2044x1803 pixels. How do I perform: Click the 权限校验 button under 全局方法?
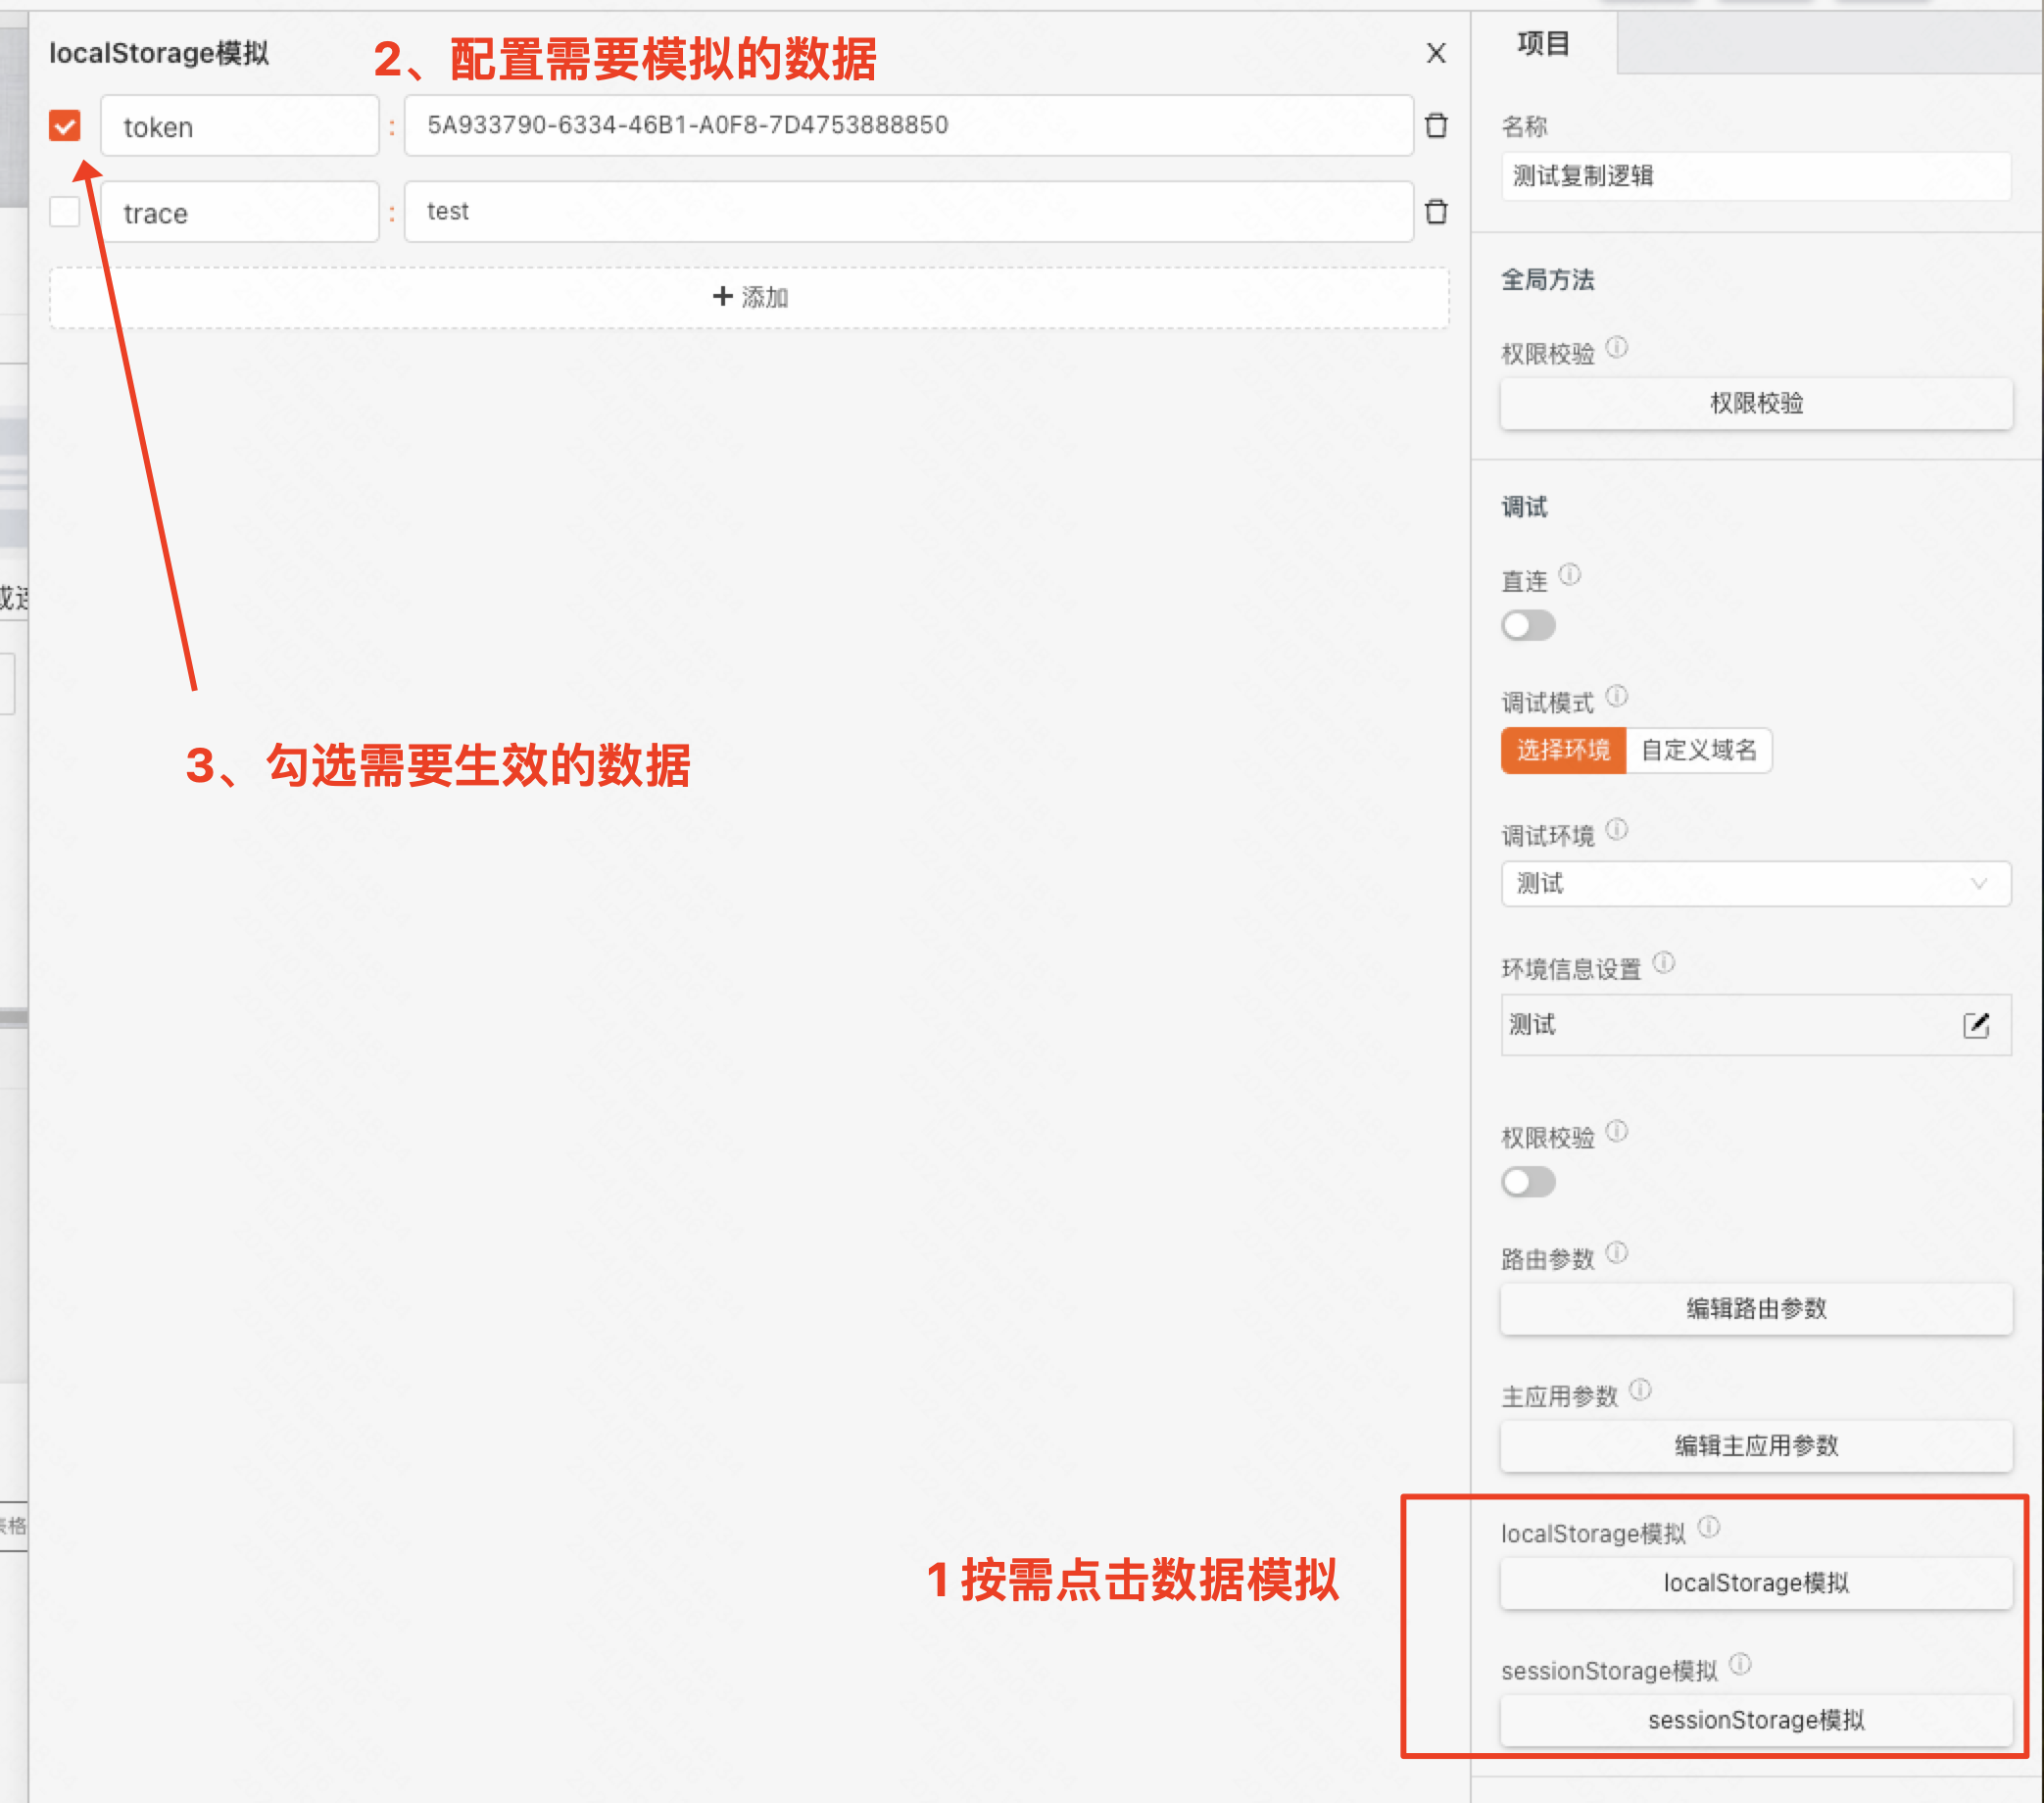(1756, 403)
